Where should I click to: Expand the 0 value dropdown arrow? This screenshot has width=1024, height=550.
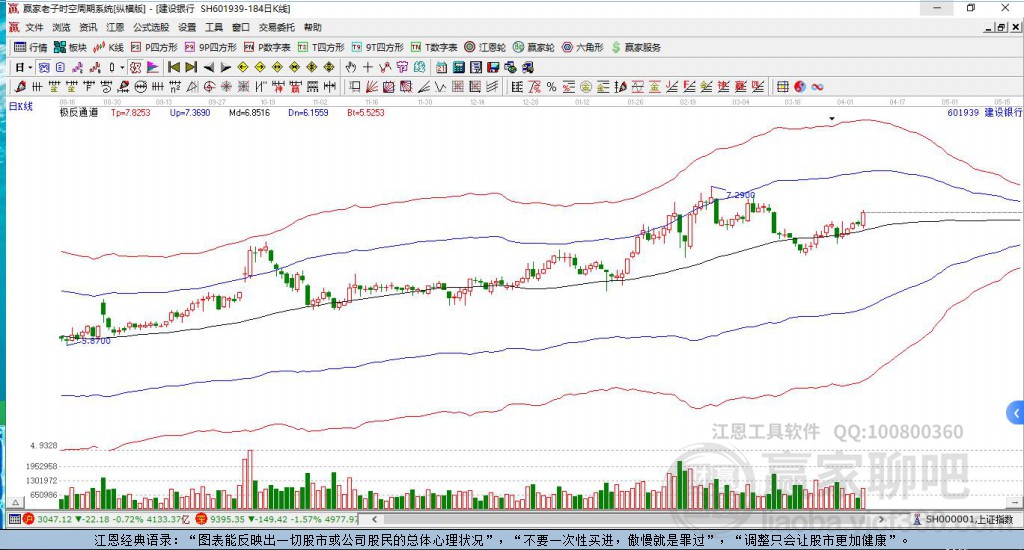pos(121,67)
